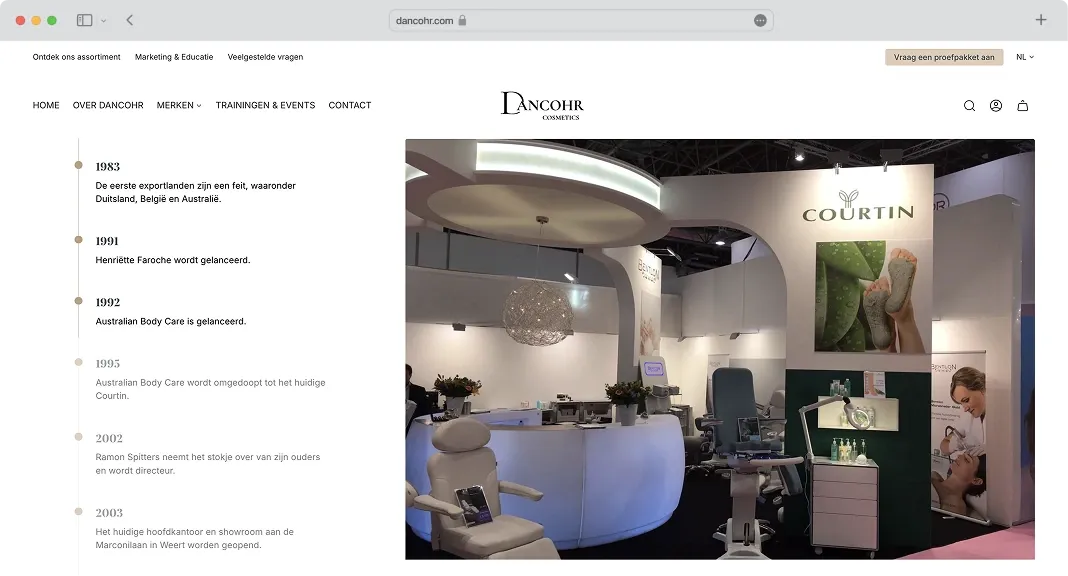Open the page options ellipsis icon
This screenshot has width=1068, height=576.
click(x=760, y=20)
